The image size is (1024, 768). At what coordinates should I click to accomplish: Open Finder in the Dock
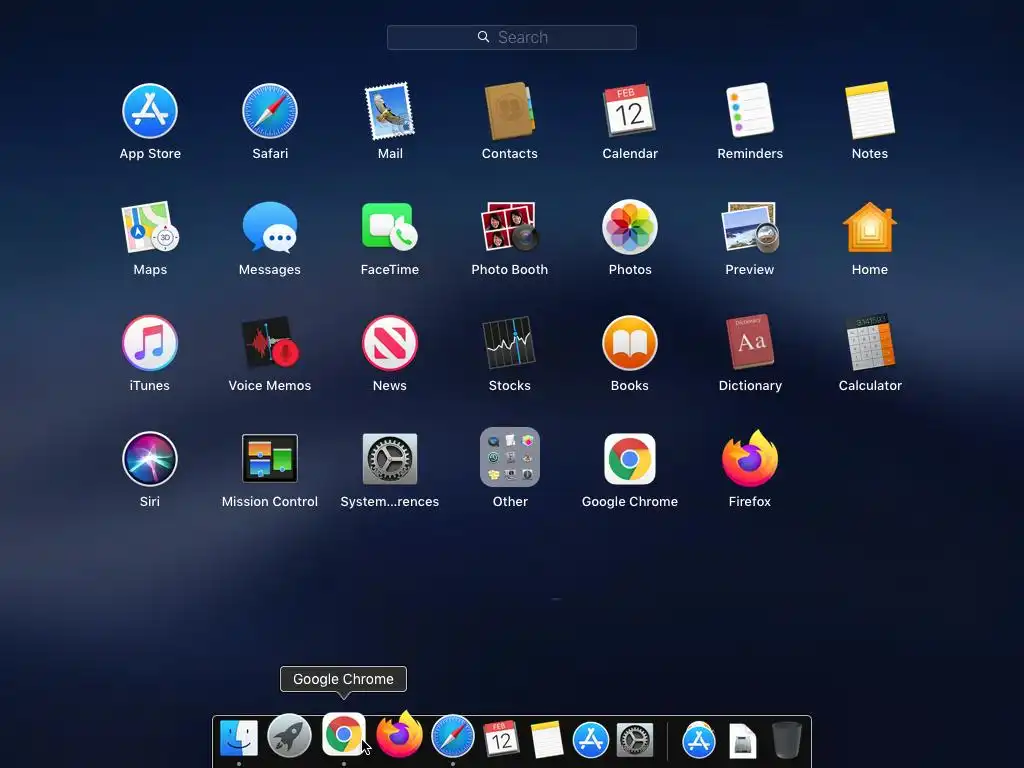[x=238, y=739]
